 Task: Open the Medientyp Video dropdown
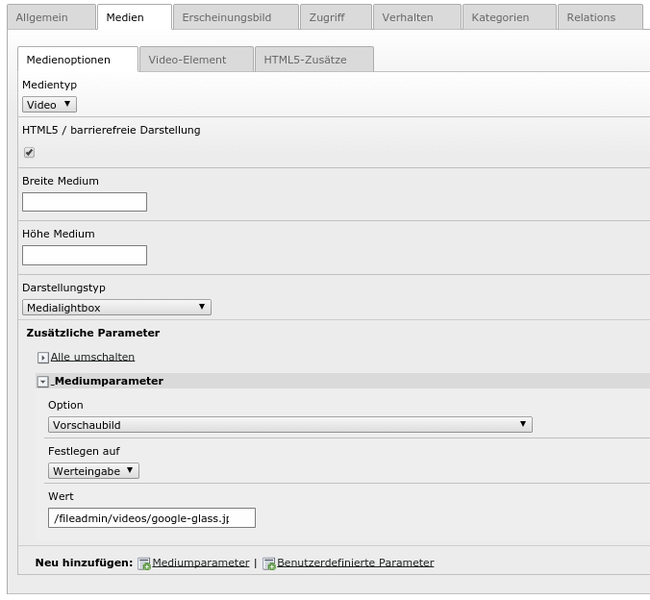49,104
